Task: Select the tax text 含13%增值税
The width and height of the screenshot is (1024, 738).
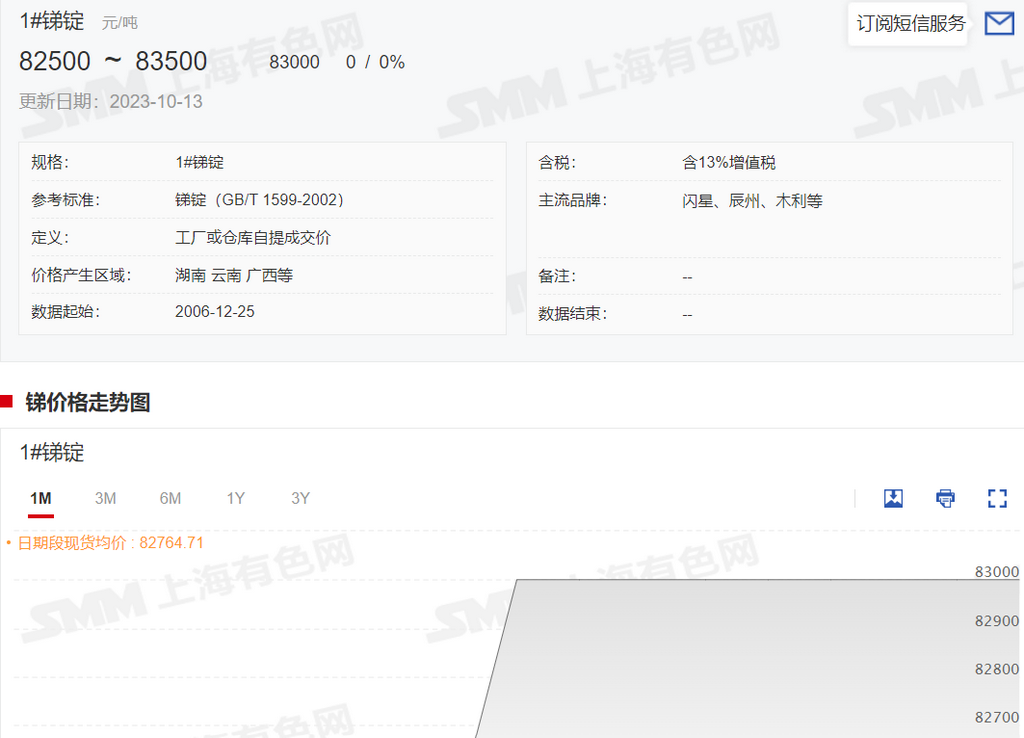Action: [729, 163]
